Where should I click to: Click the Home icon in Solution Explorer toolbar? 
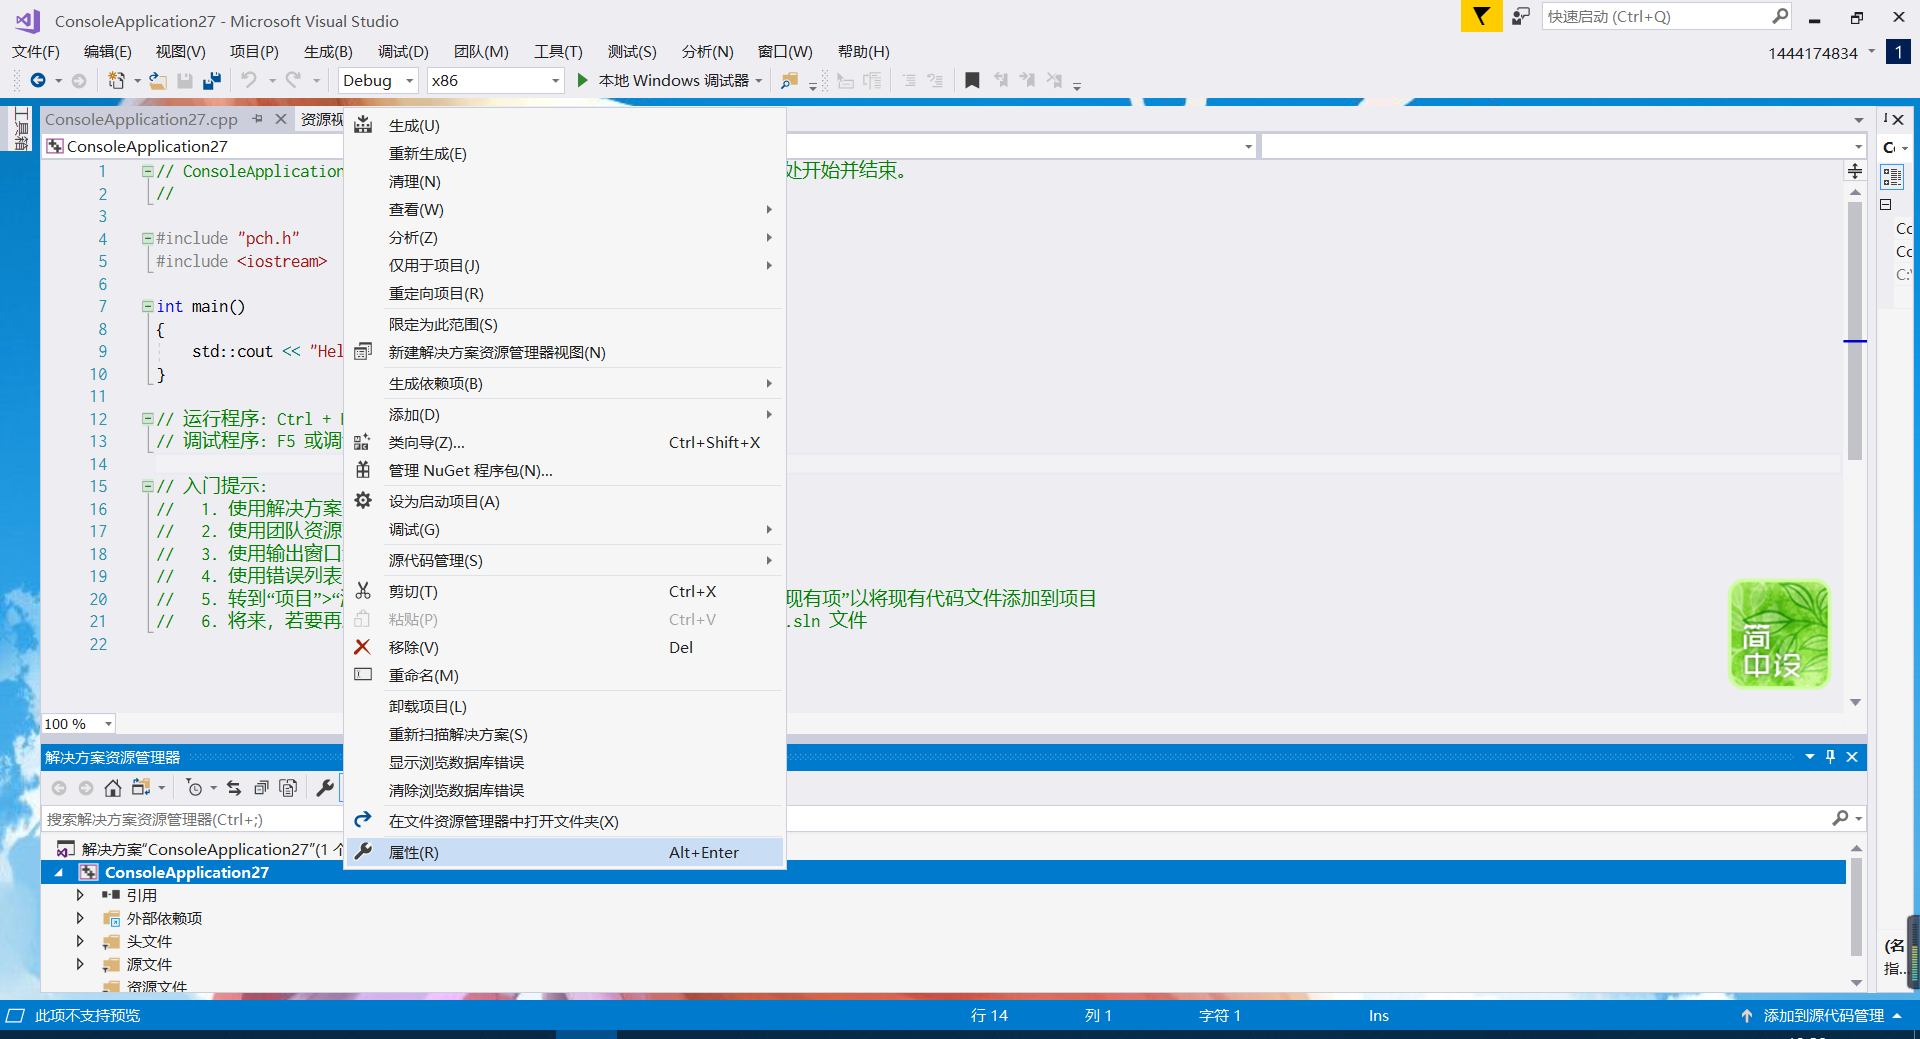113,788
